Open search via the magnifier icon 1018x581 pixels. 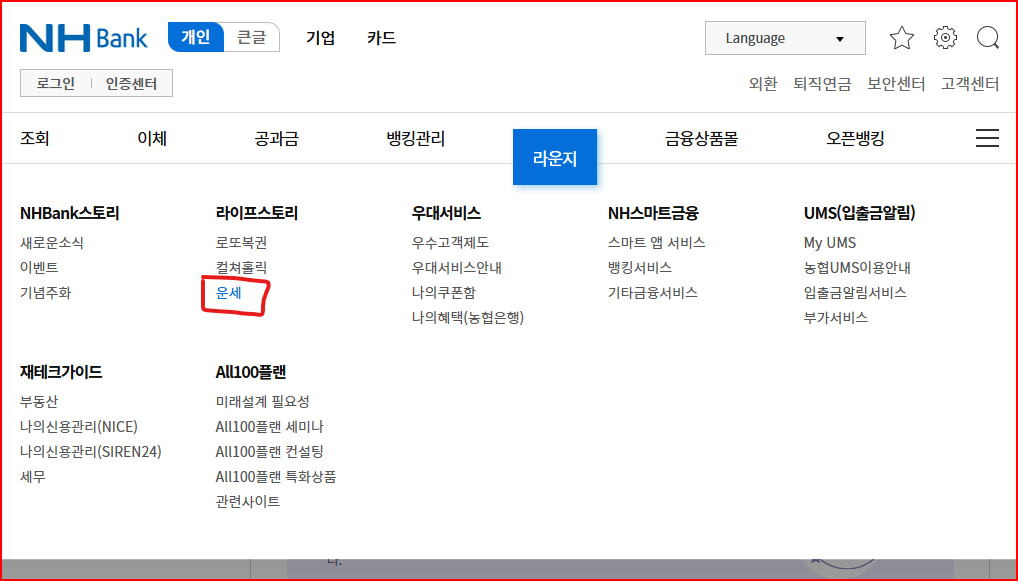[x=987, y=38]
